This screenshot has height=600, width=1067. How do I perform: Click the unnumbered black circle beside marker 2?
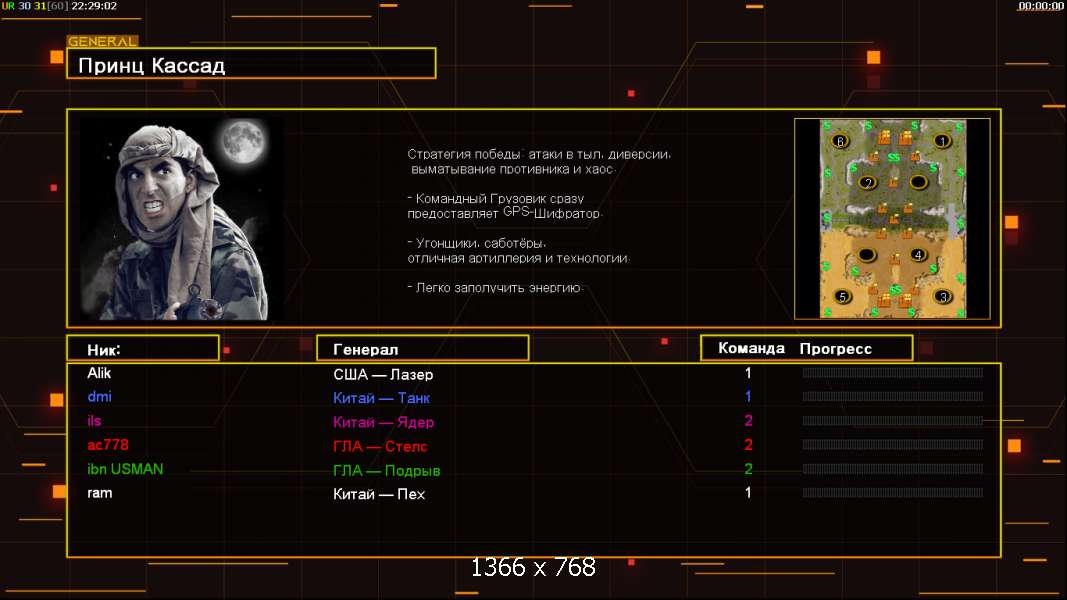pyautogui.click(x=919, y=182)
